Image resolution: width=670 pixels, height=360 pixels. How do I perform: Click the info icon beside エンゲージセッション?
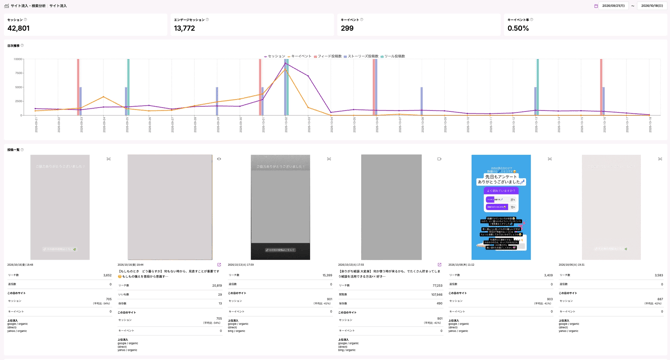coord(208,20)
